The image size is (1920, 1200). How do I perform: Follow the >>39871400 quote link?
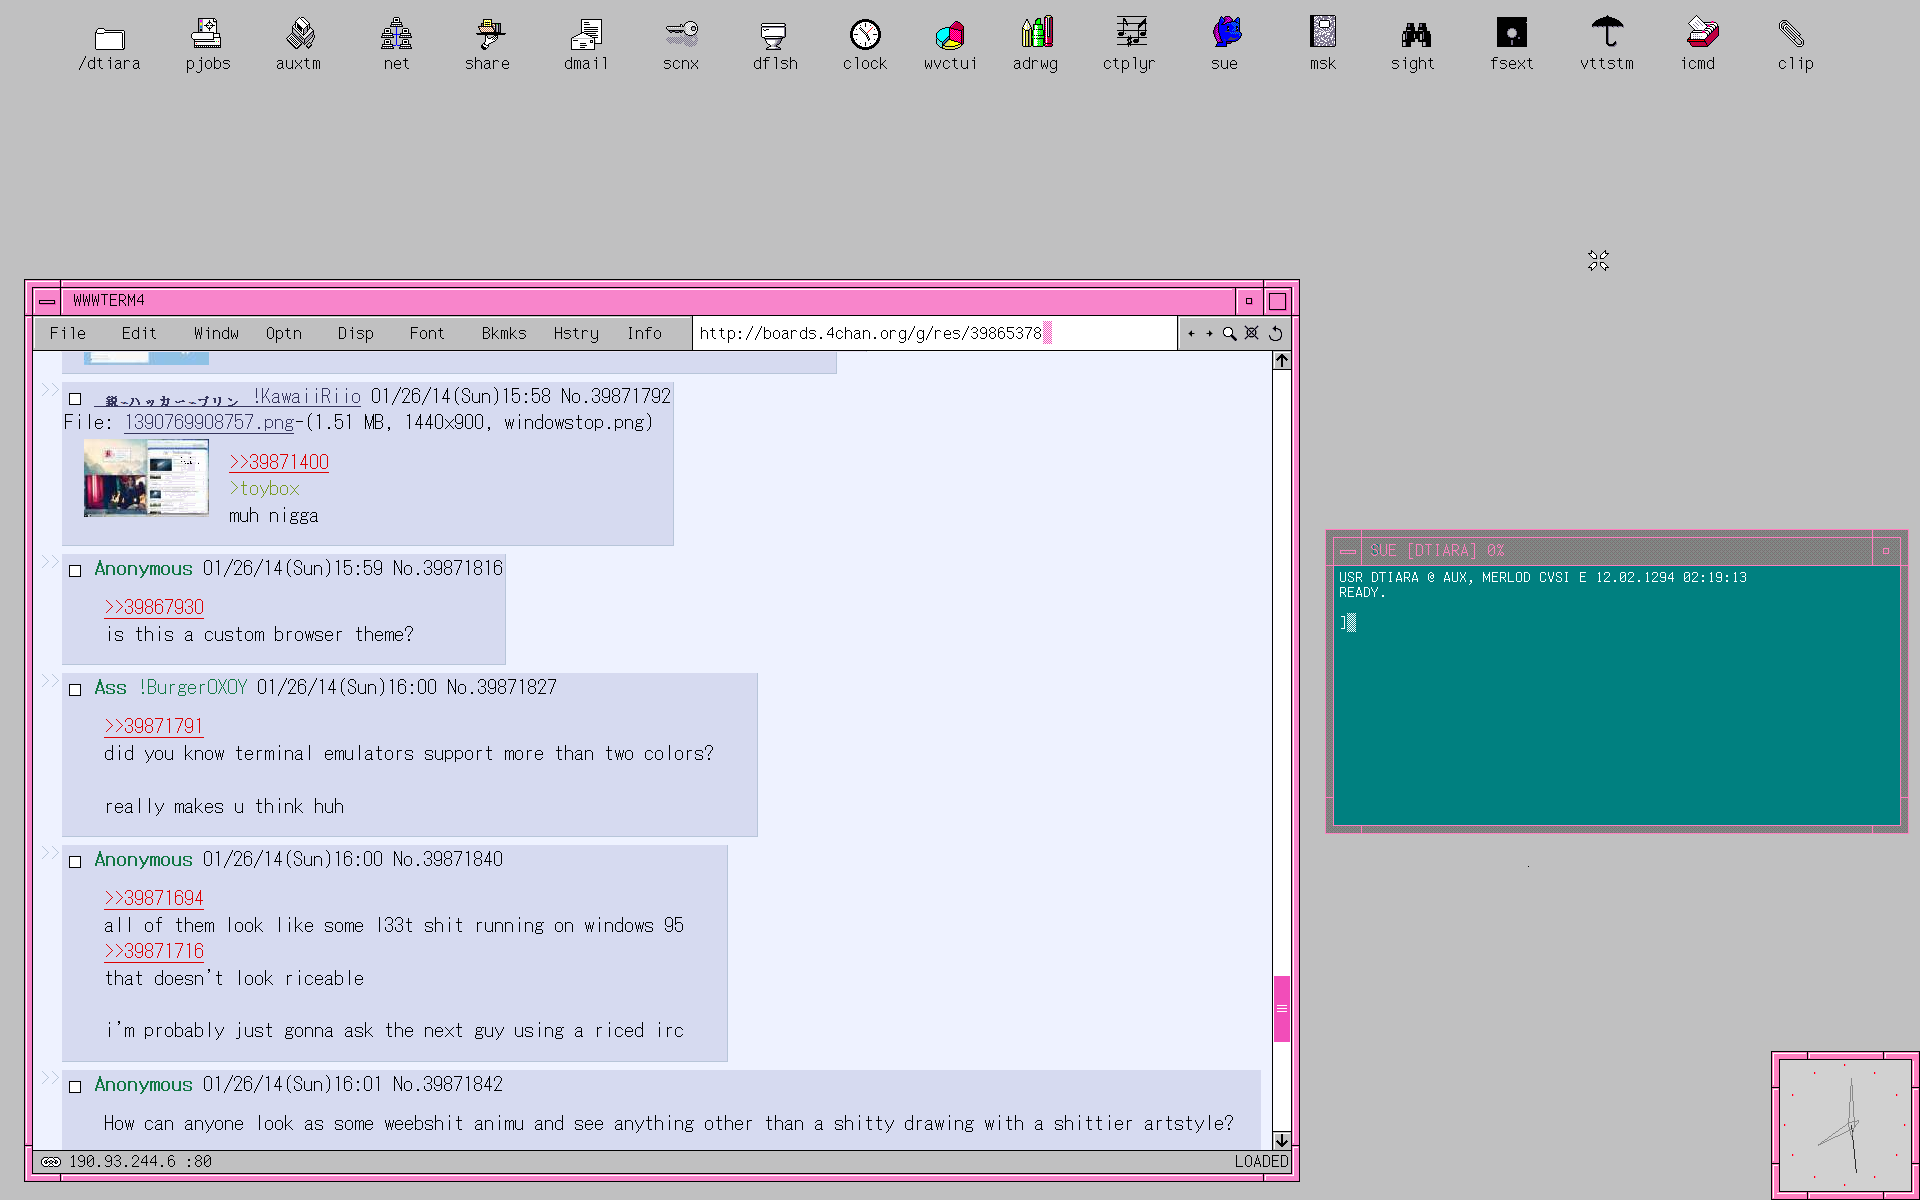tap(279, 462)
